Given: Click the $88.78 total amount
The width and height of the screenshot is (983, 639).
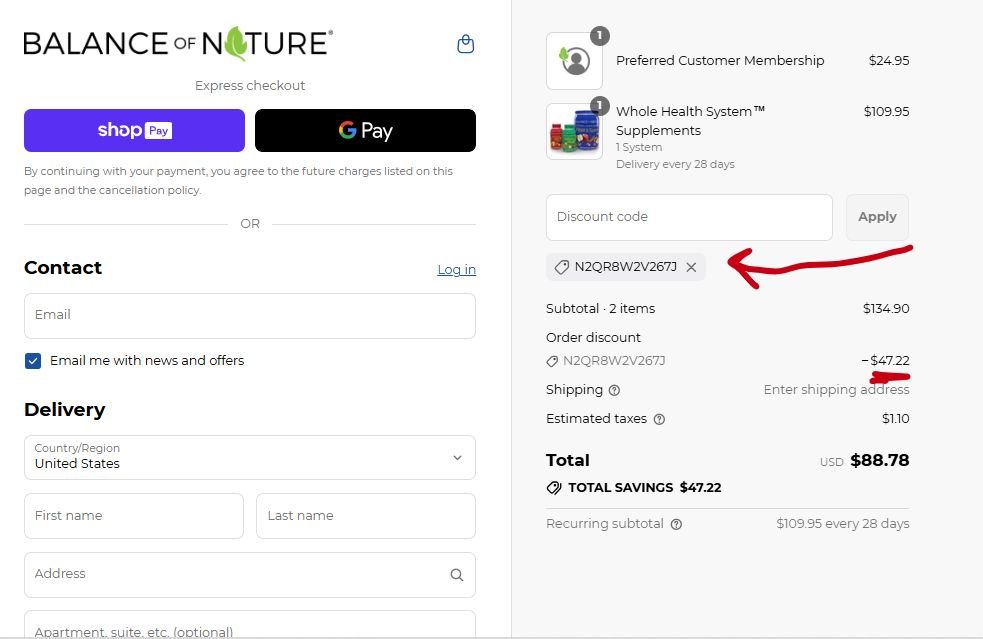Looking at the screenshot, I should tap(880, 460).
